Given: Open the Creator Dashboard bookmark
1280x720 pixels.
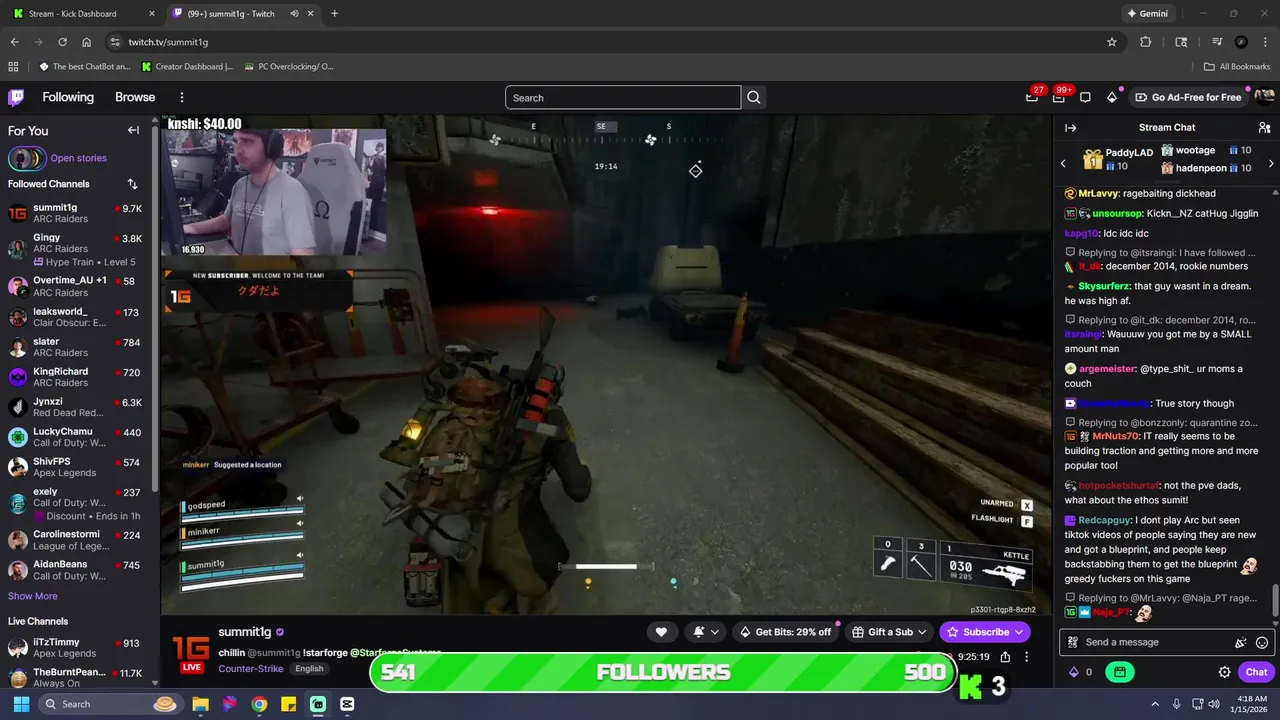Looking at the screenshot, I should pos(187,66).
